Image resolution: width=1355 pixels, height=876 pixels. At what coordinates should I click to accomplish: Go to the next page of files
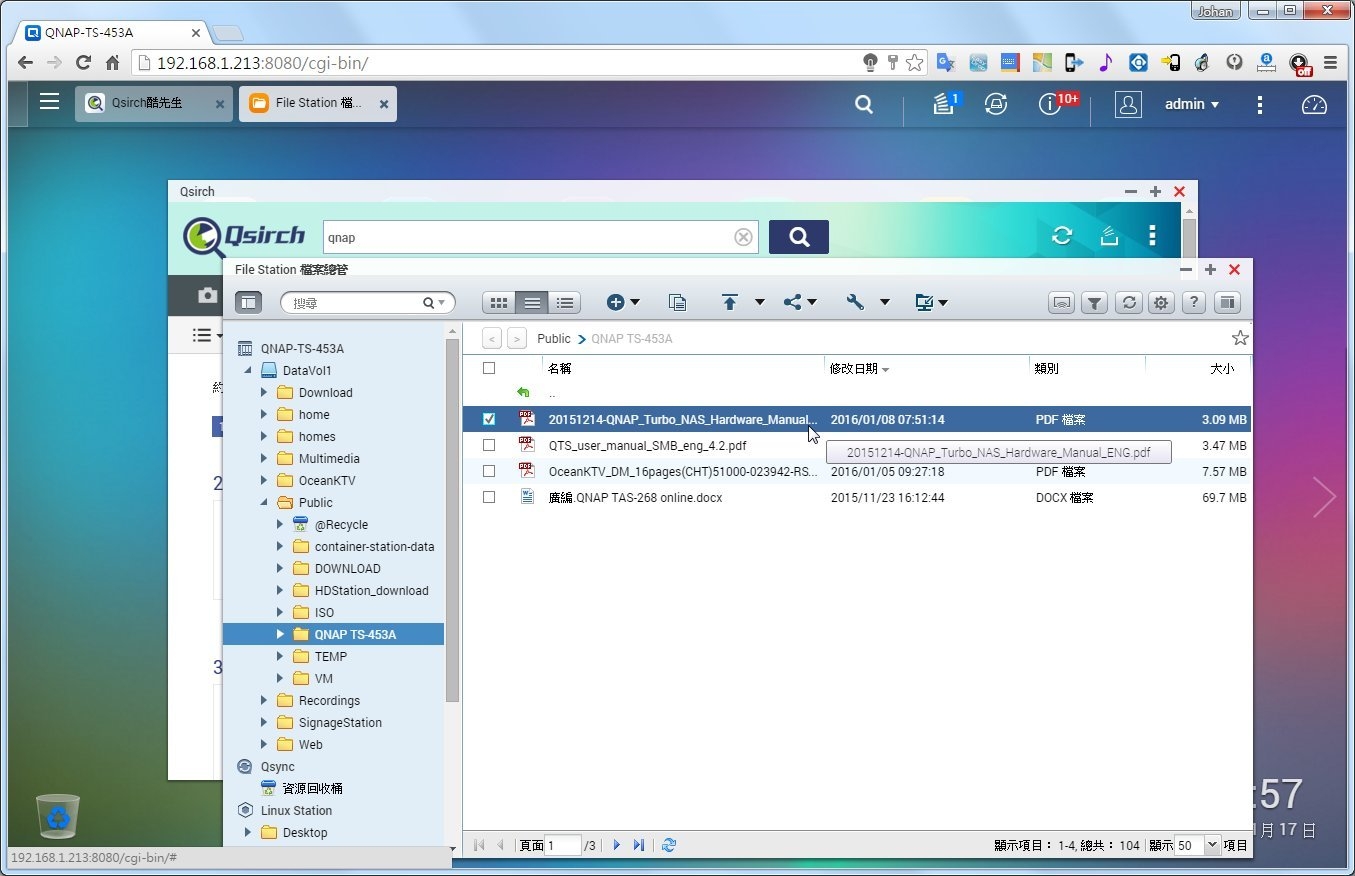[x=616, y=845]
